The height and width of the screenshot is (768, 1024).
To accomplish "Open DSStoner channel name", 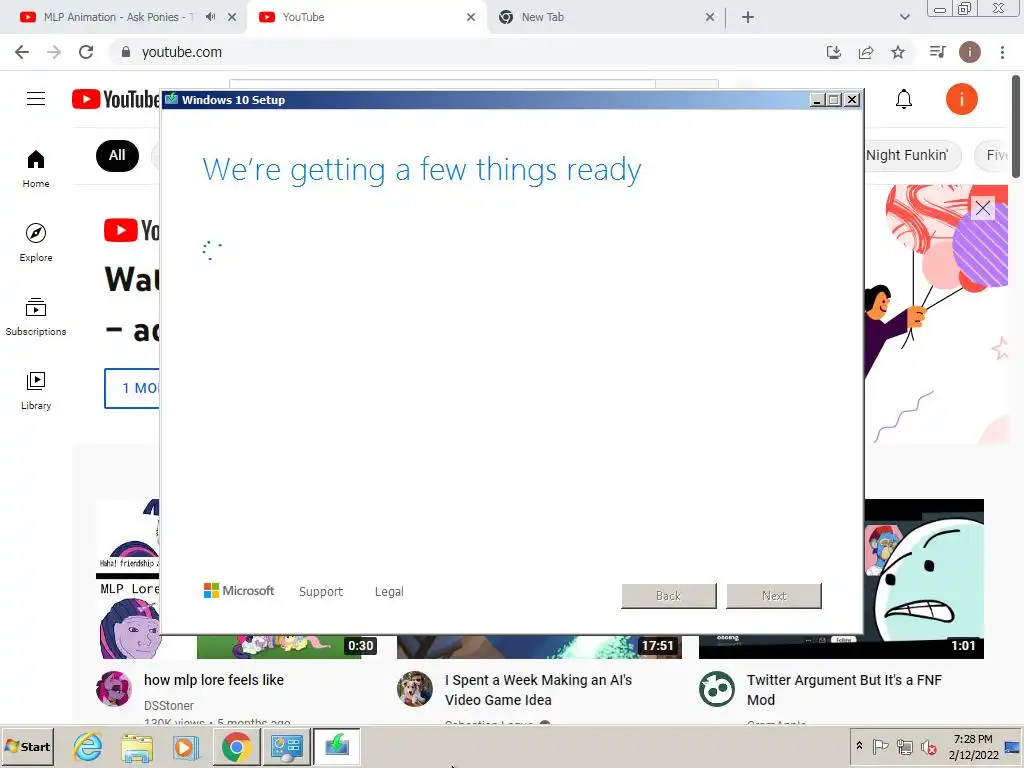I will click(168, 705).
